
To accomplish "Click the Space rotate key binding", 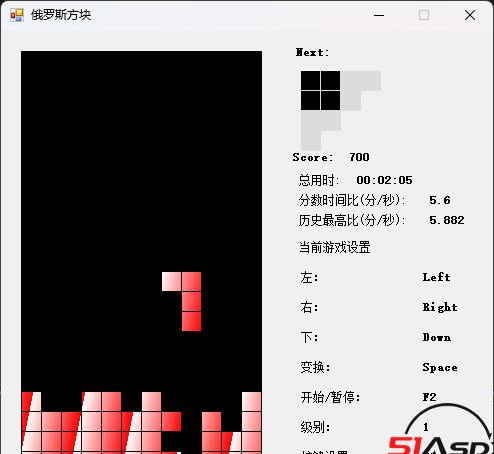I will click(x=440, y=367).
